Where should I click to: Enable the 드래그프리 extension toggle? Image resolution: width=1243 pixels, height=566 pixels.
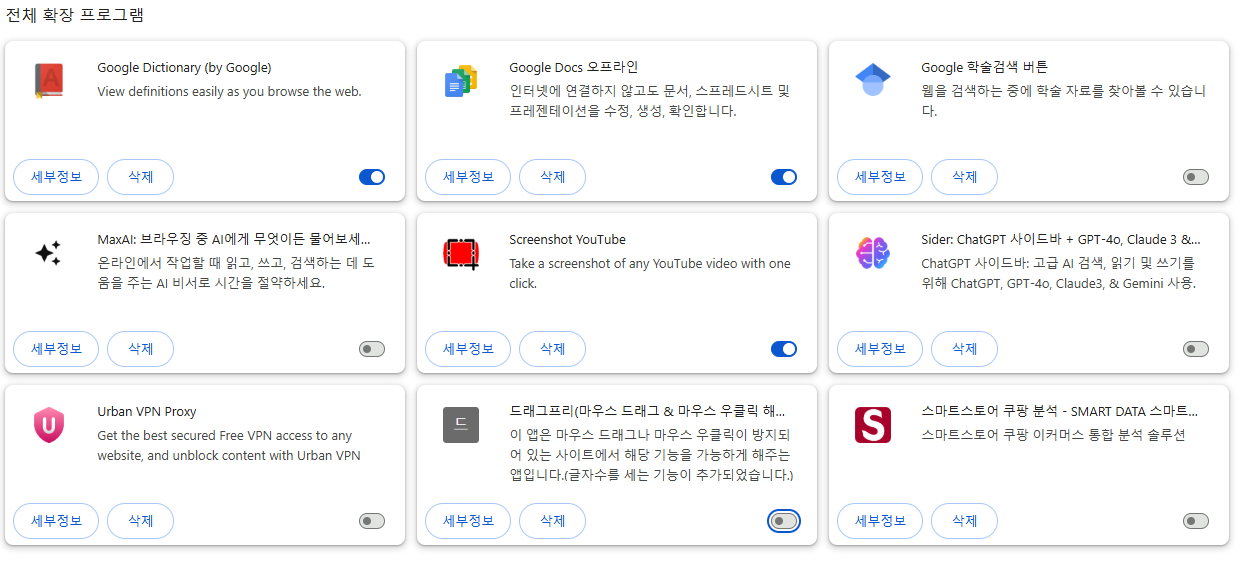[x=784, y=521]
